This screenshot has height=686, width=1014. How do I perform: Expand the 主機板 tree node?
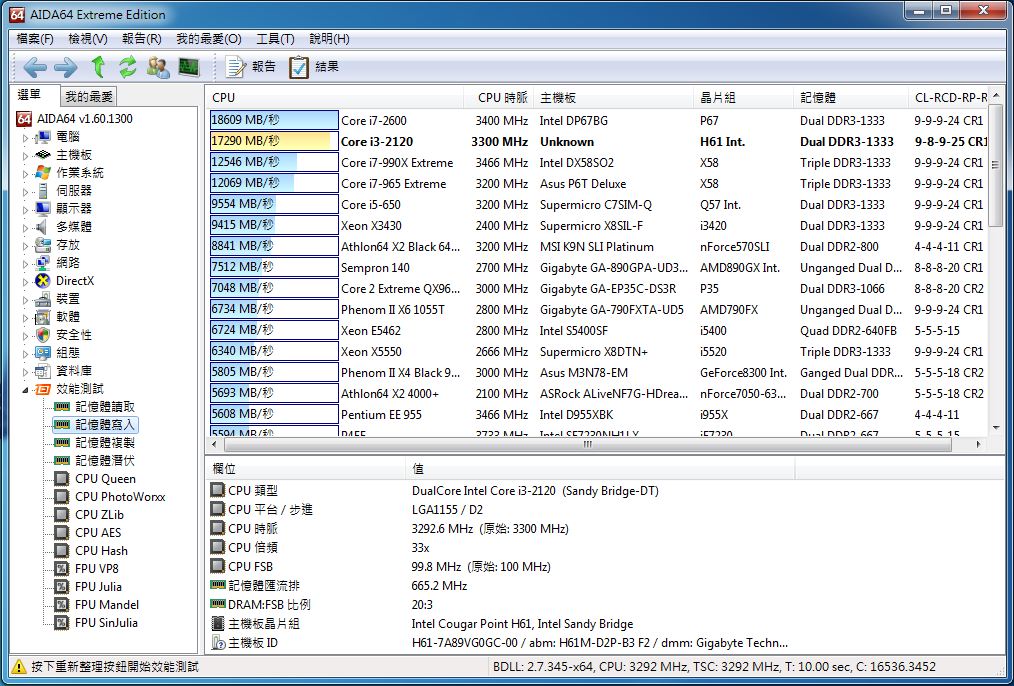coord(26,156)
